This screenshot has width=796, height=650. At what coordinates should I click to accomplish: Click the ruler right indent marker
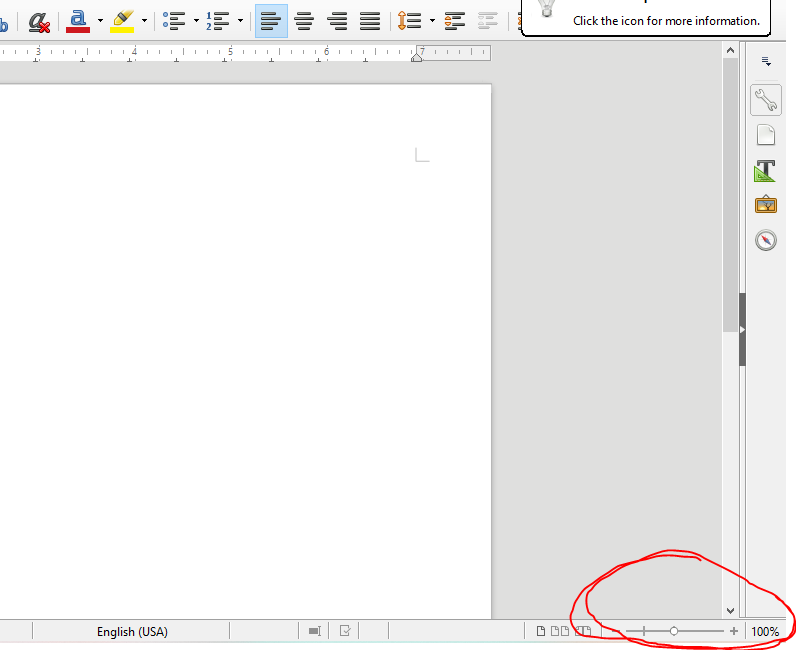coord(417,57)
